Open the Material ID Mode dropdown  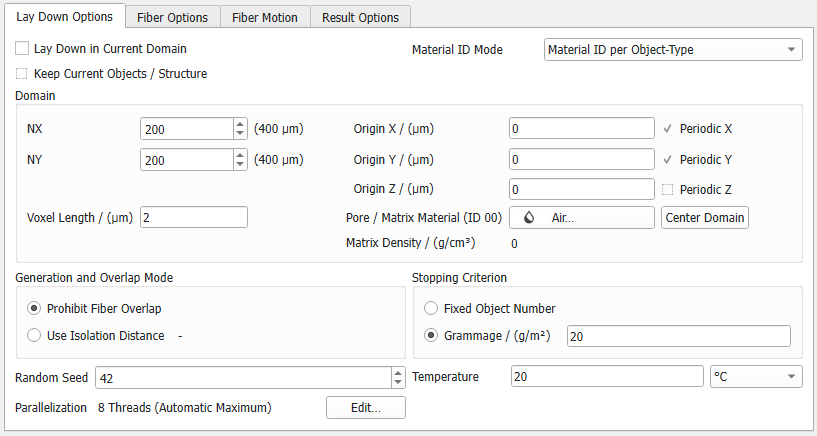[x=673, y=49]
